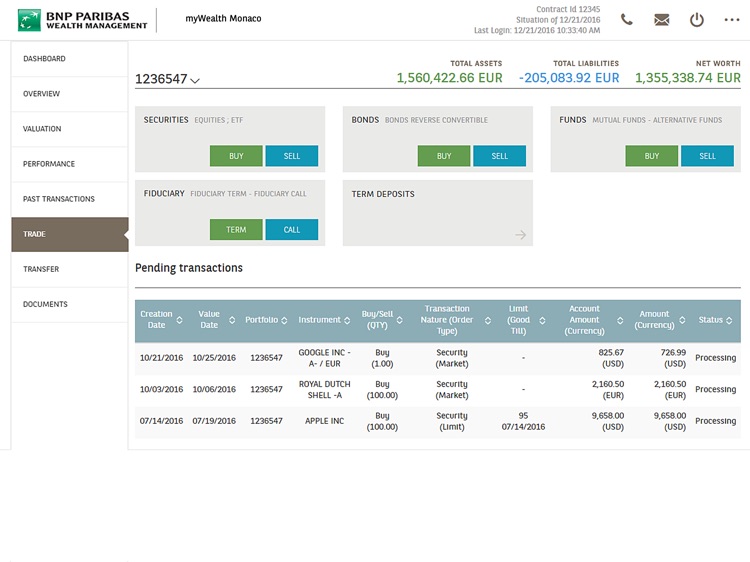The height and width of the screenshot is (562, 750).
Task: Click Sell under Securities
Action: [292, 156]
